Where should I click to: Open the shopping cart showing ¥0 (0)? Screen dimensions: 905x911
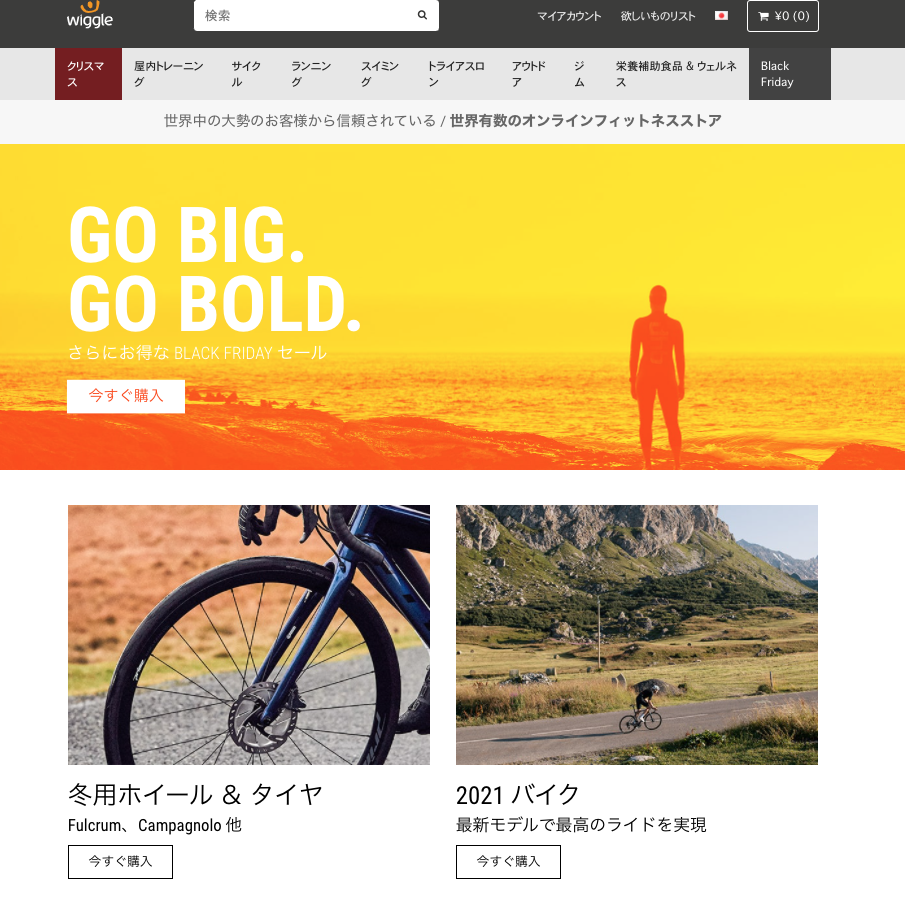pyautogui.click(x=782, y=16)
